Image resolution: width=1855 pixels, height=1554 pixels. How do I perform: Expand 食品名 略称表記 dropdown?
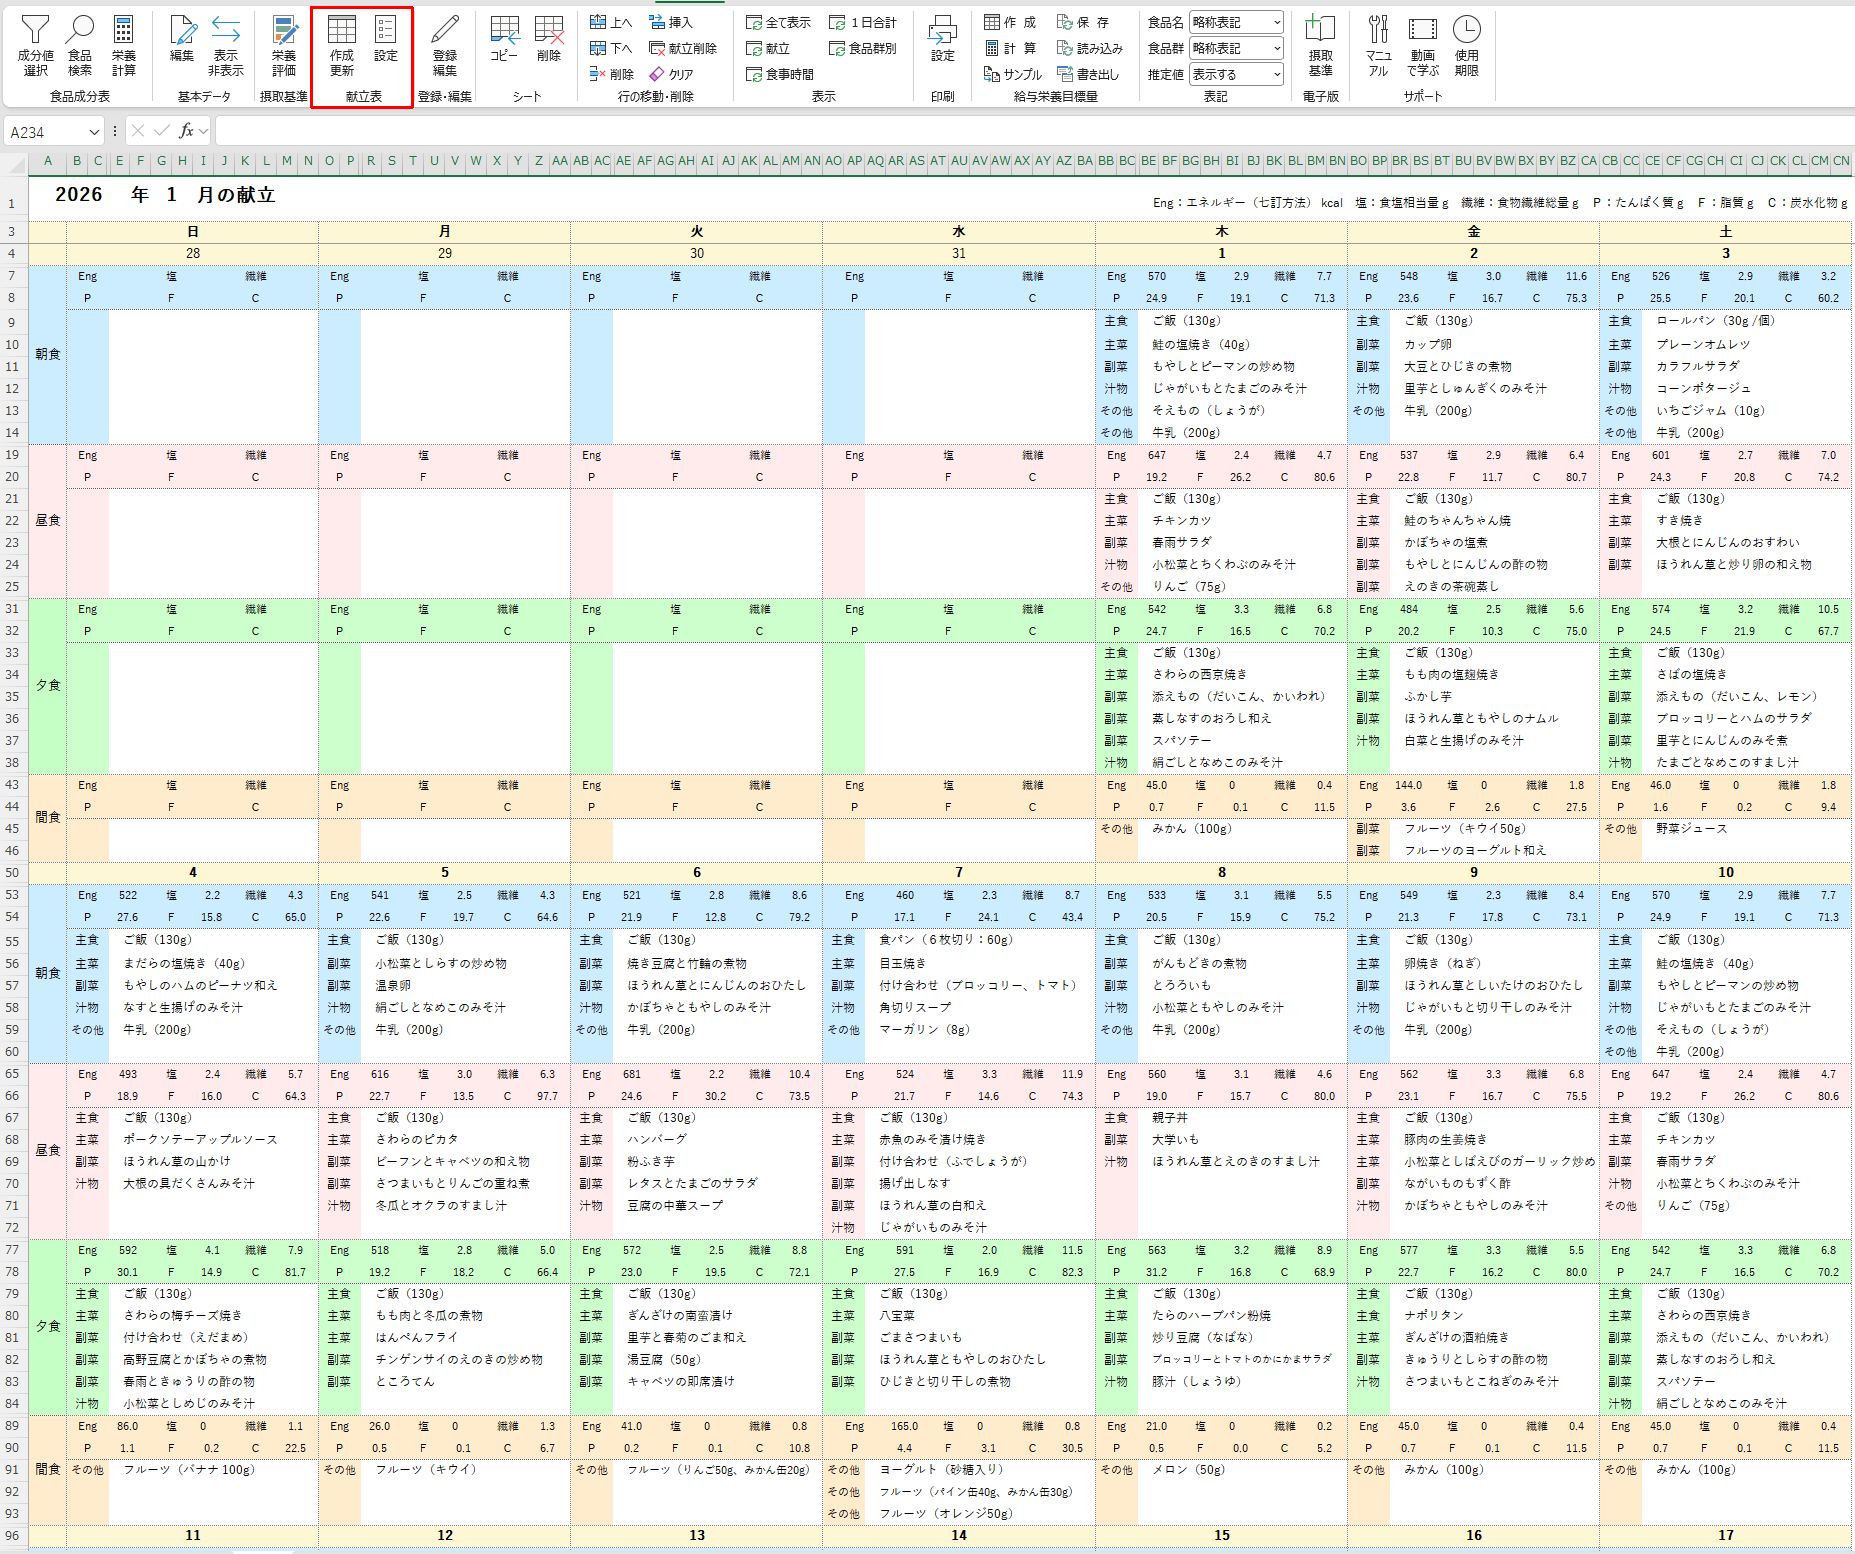coord(1236,22)
